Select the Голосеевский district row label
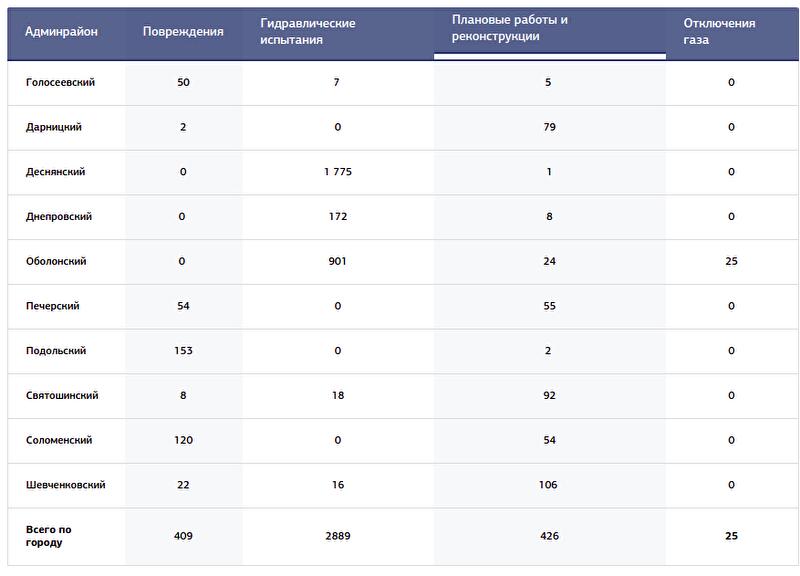 pos(61,82)
